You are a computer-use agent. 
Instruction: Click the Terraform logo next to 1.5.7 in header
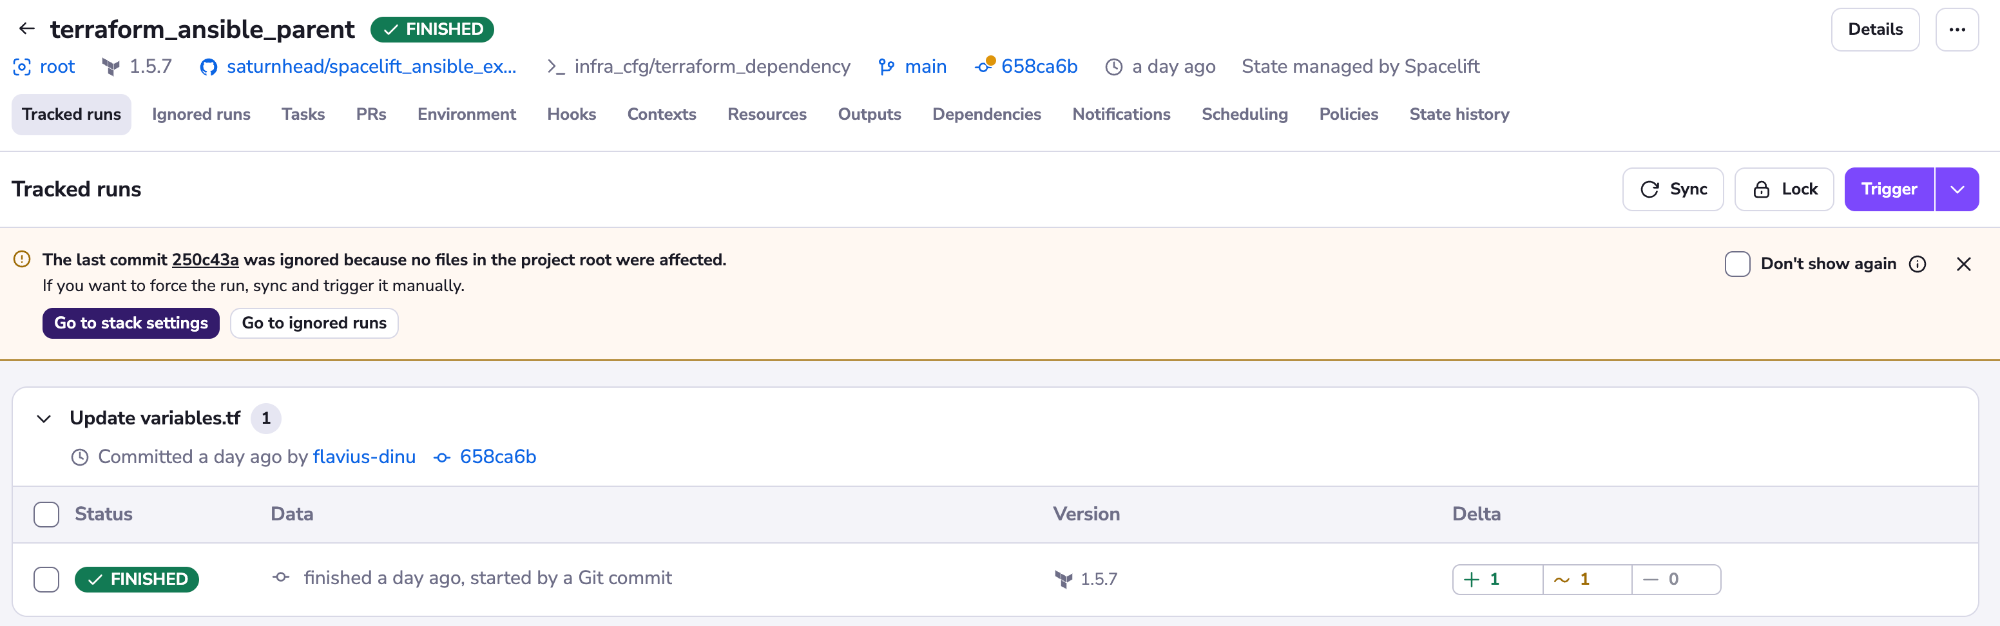(x=111, y=67)
